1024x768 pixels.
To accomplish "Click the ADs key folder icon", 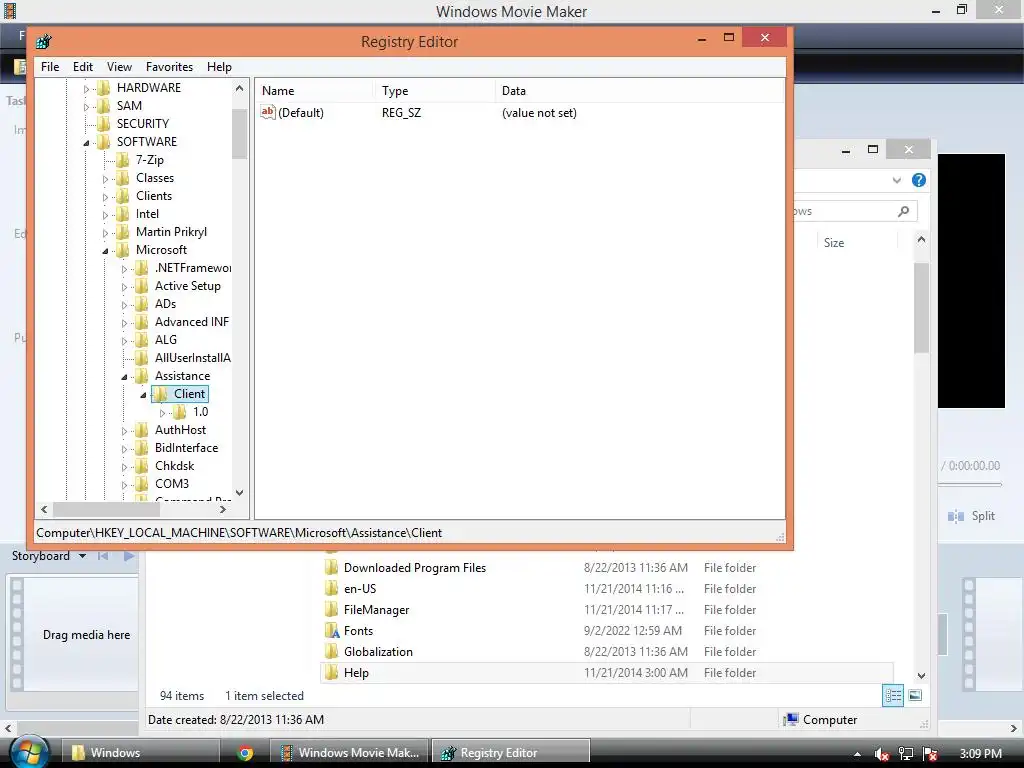I will pyautogui.click(x=141, y=304).
